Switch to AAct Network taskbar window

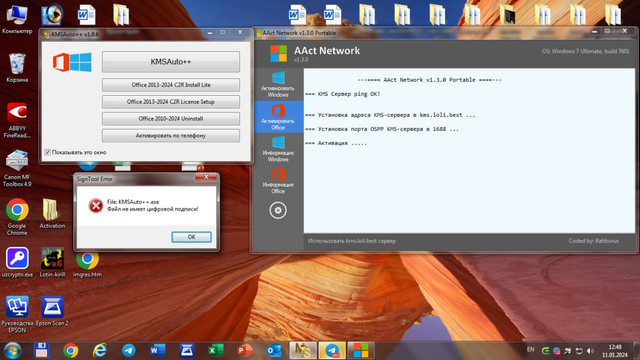(361, 351)
